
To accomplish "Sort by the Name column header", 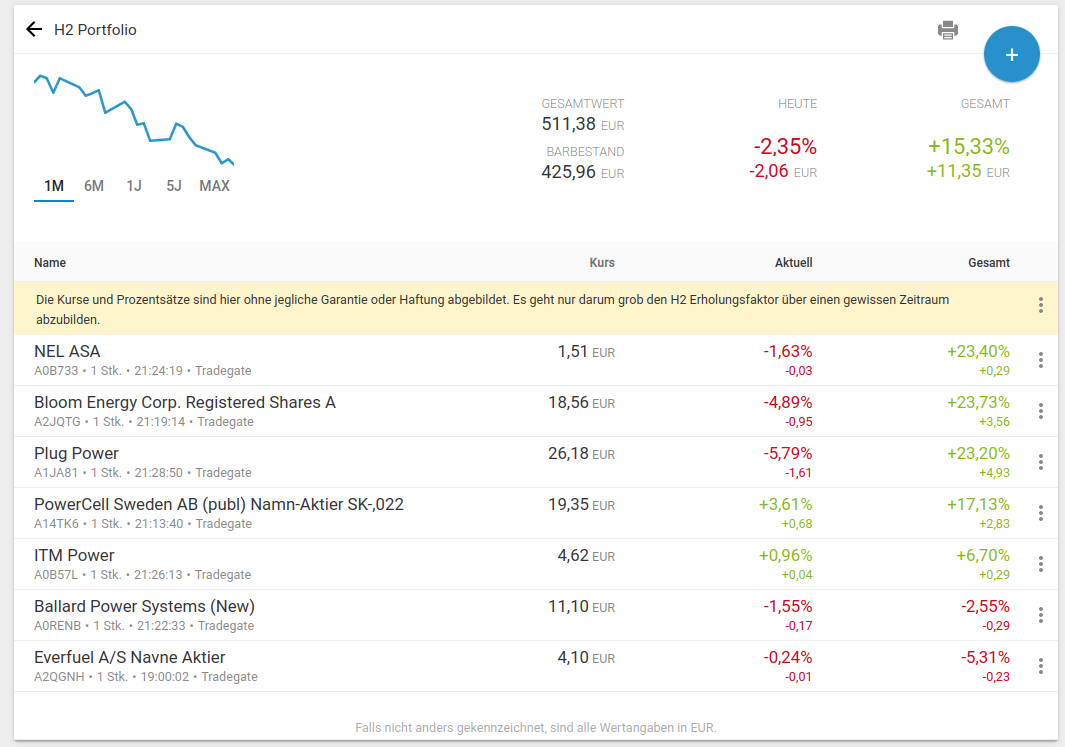I will click(x=50, y=263).
